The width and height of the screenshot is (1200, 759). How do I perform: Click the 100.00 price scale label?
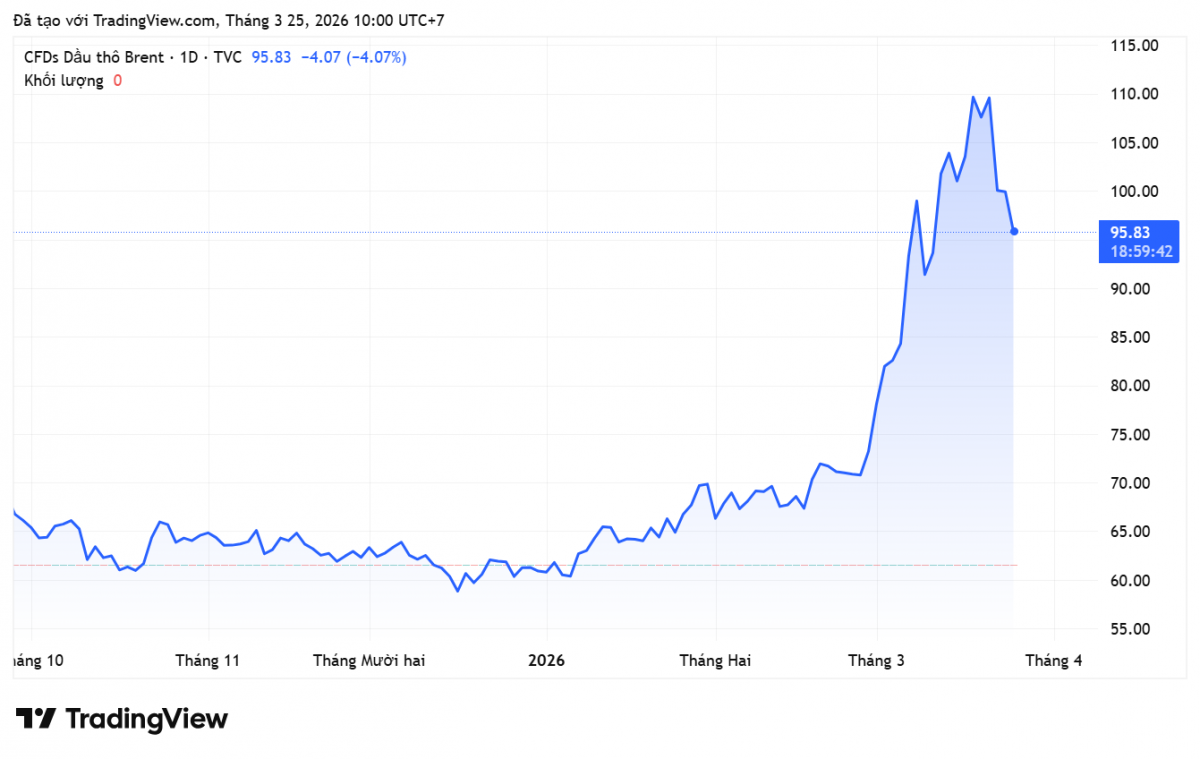click(1134, 192)
